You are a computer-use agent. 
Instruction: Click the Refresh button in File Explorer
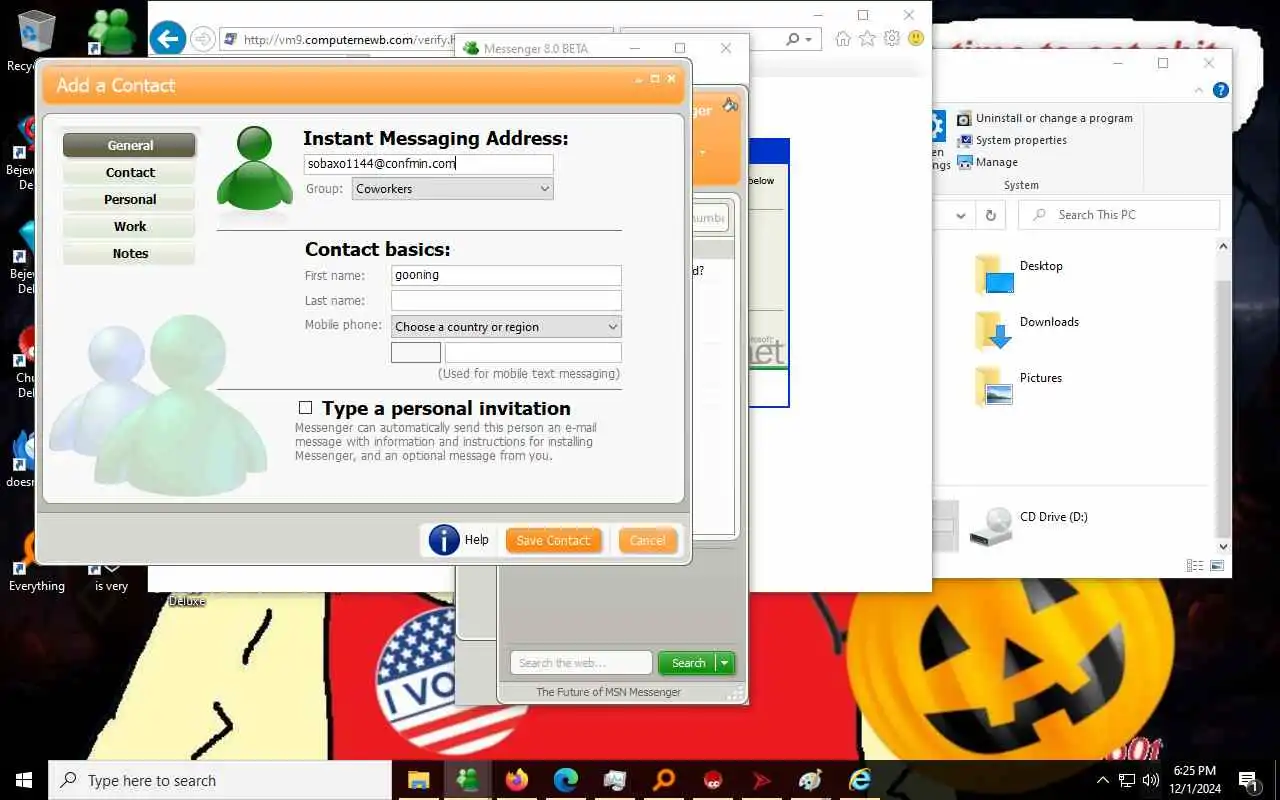point(990,215)
